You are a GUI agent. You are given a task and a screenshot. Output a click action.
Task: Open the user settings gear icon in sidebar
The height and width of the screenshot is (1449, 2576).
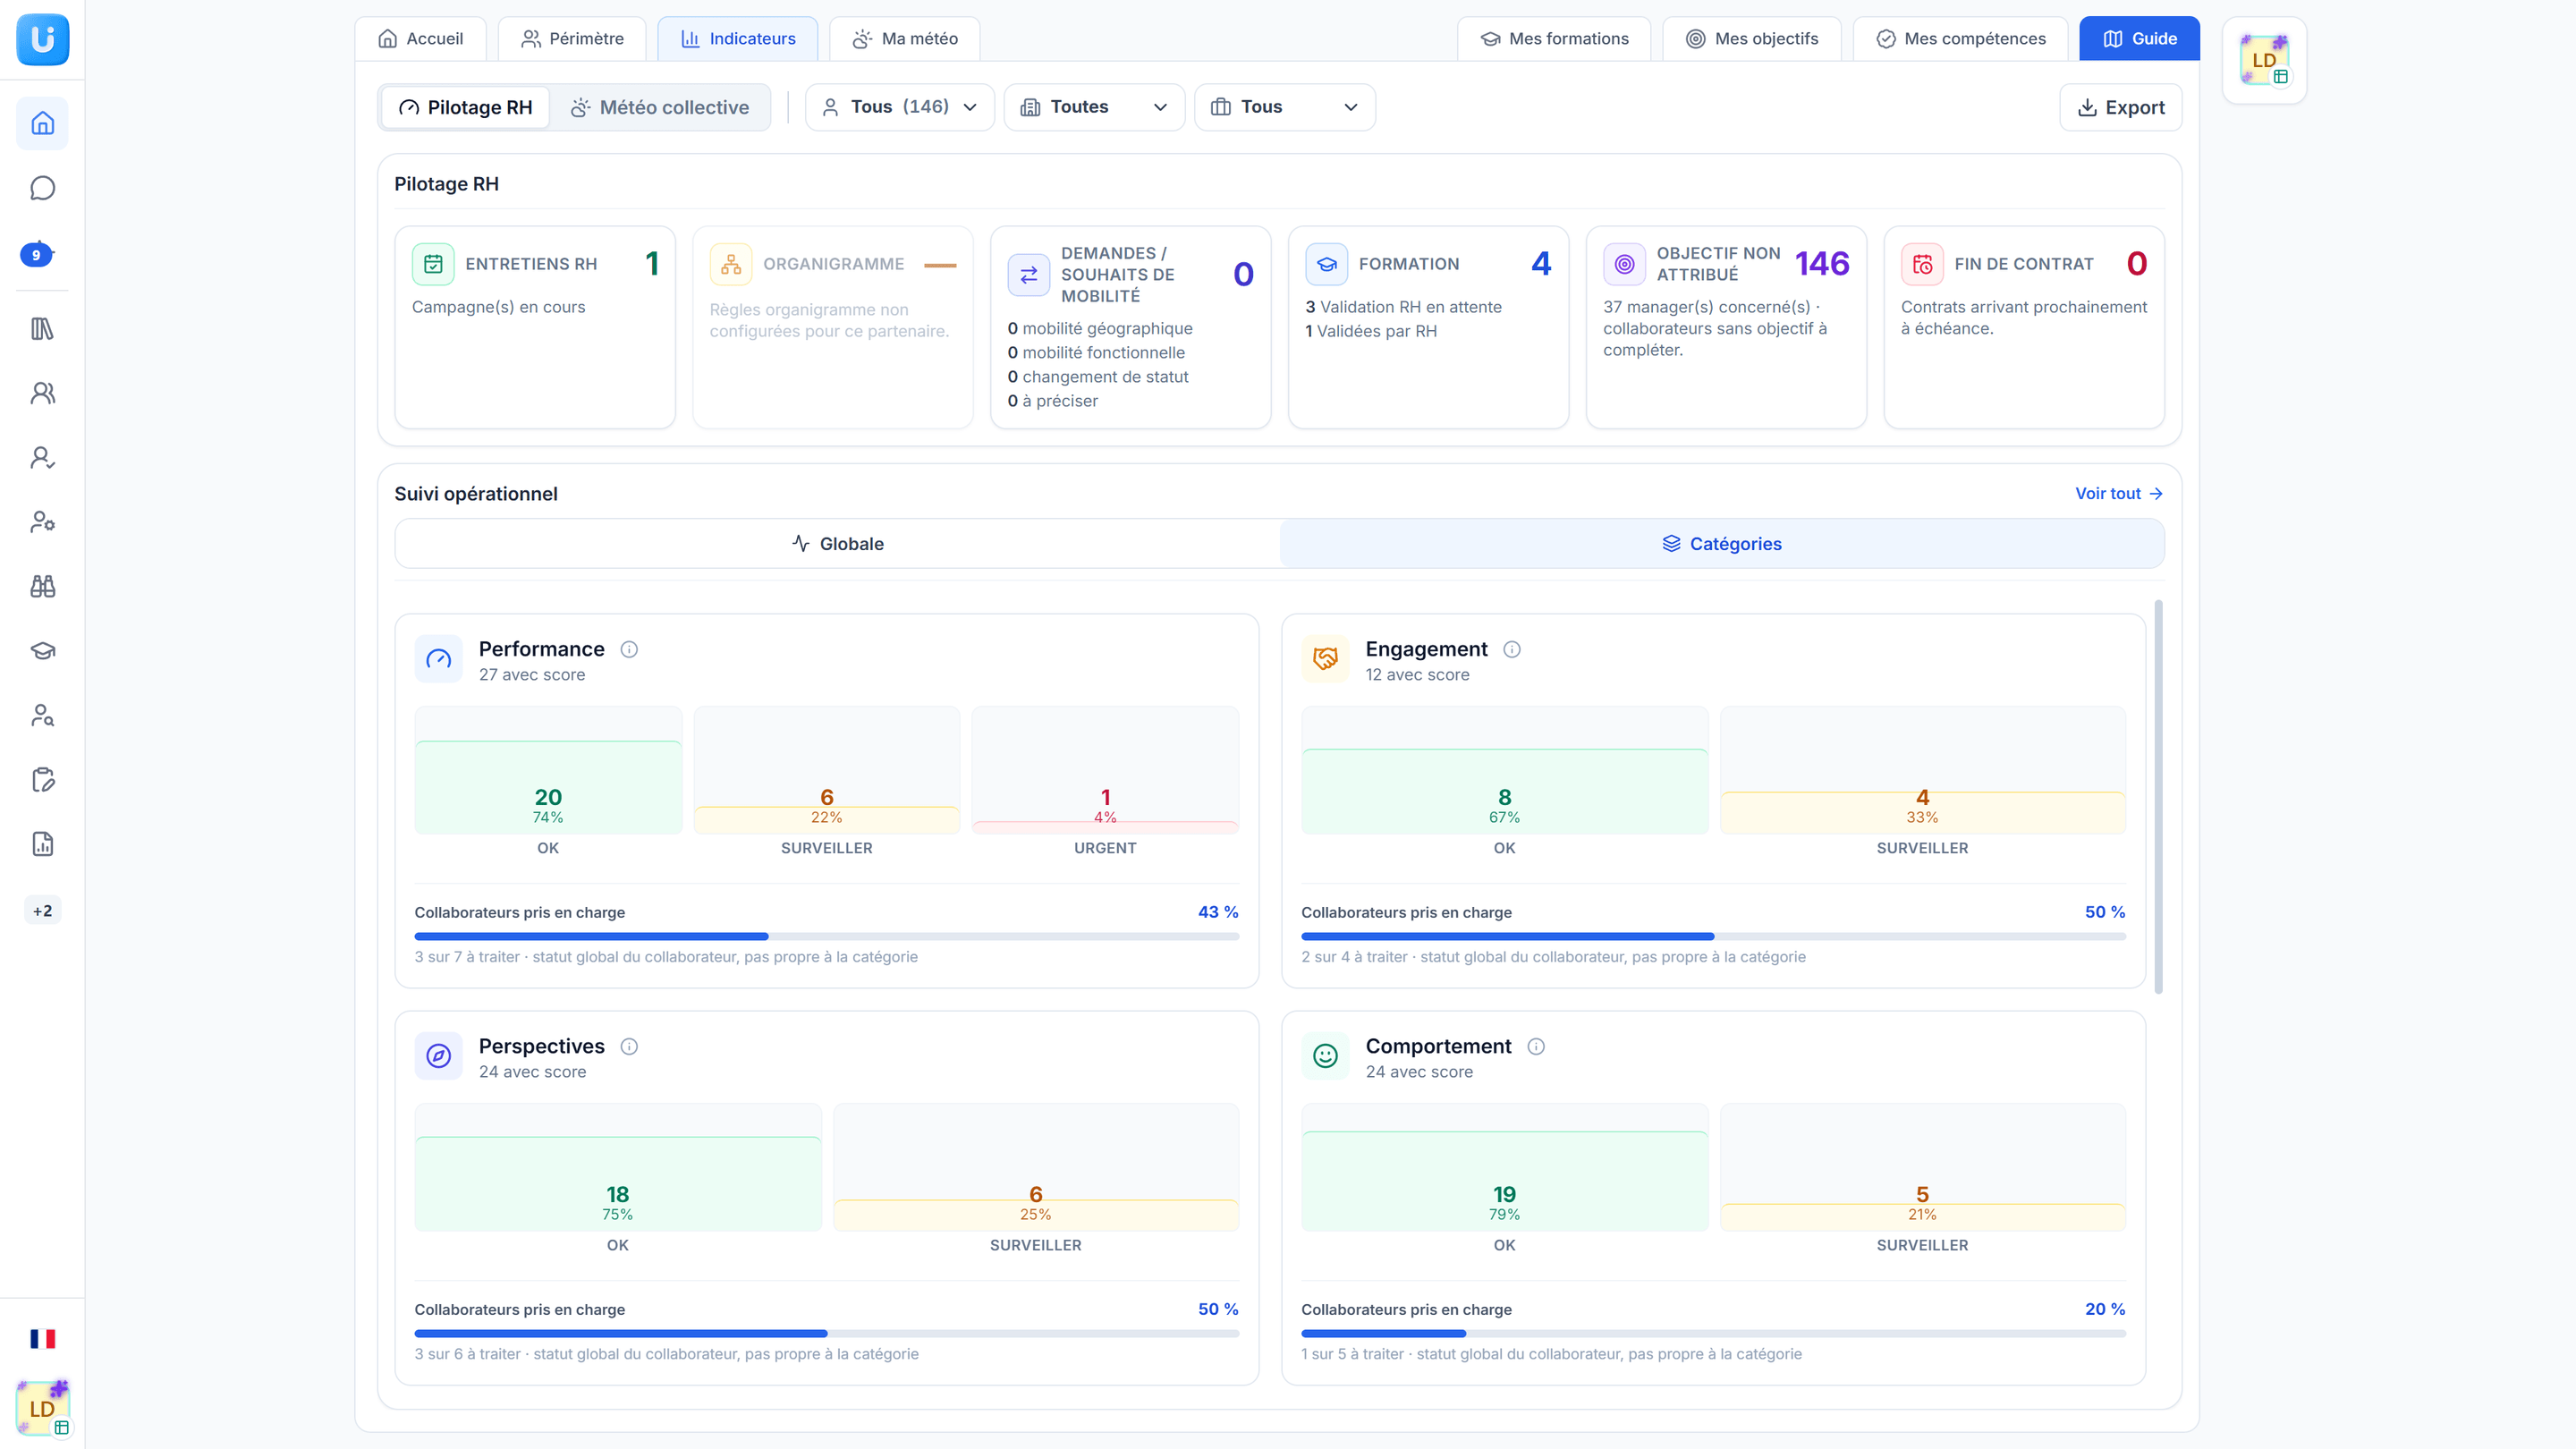[x=42, y=522]
